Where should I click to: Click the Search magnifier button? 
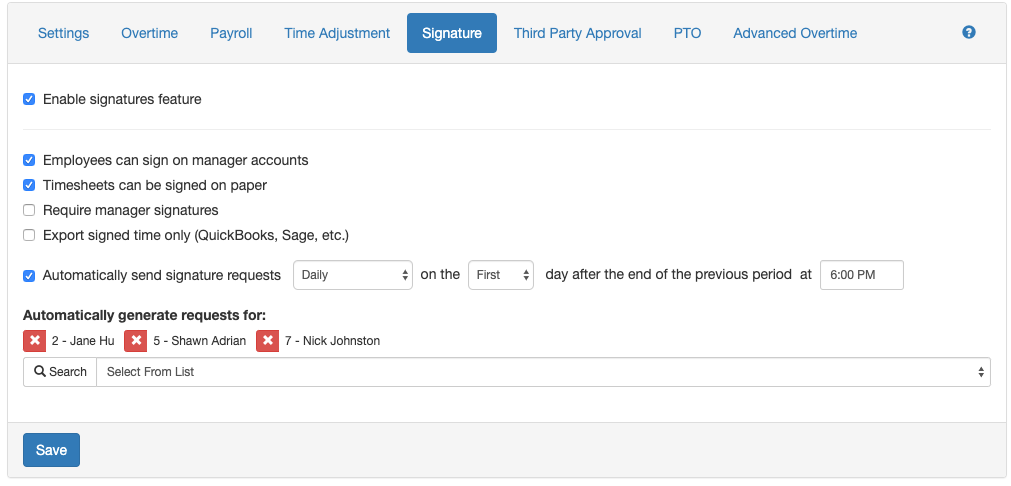tap(60, 372)
